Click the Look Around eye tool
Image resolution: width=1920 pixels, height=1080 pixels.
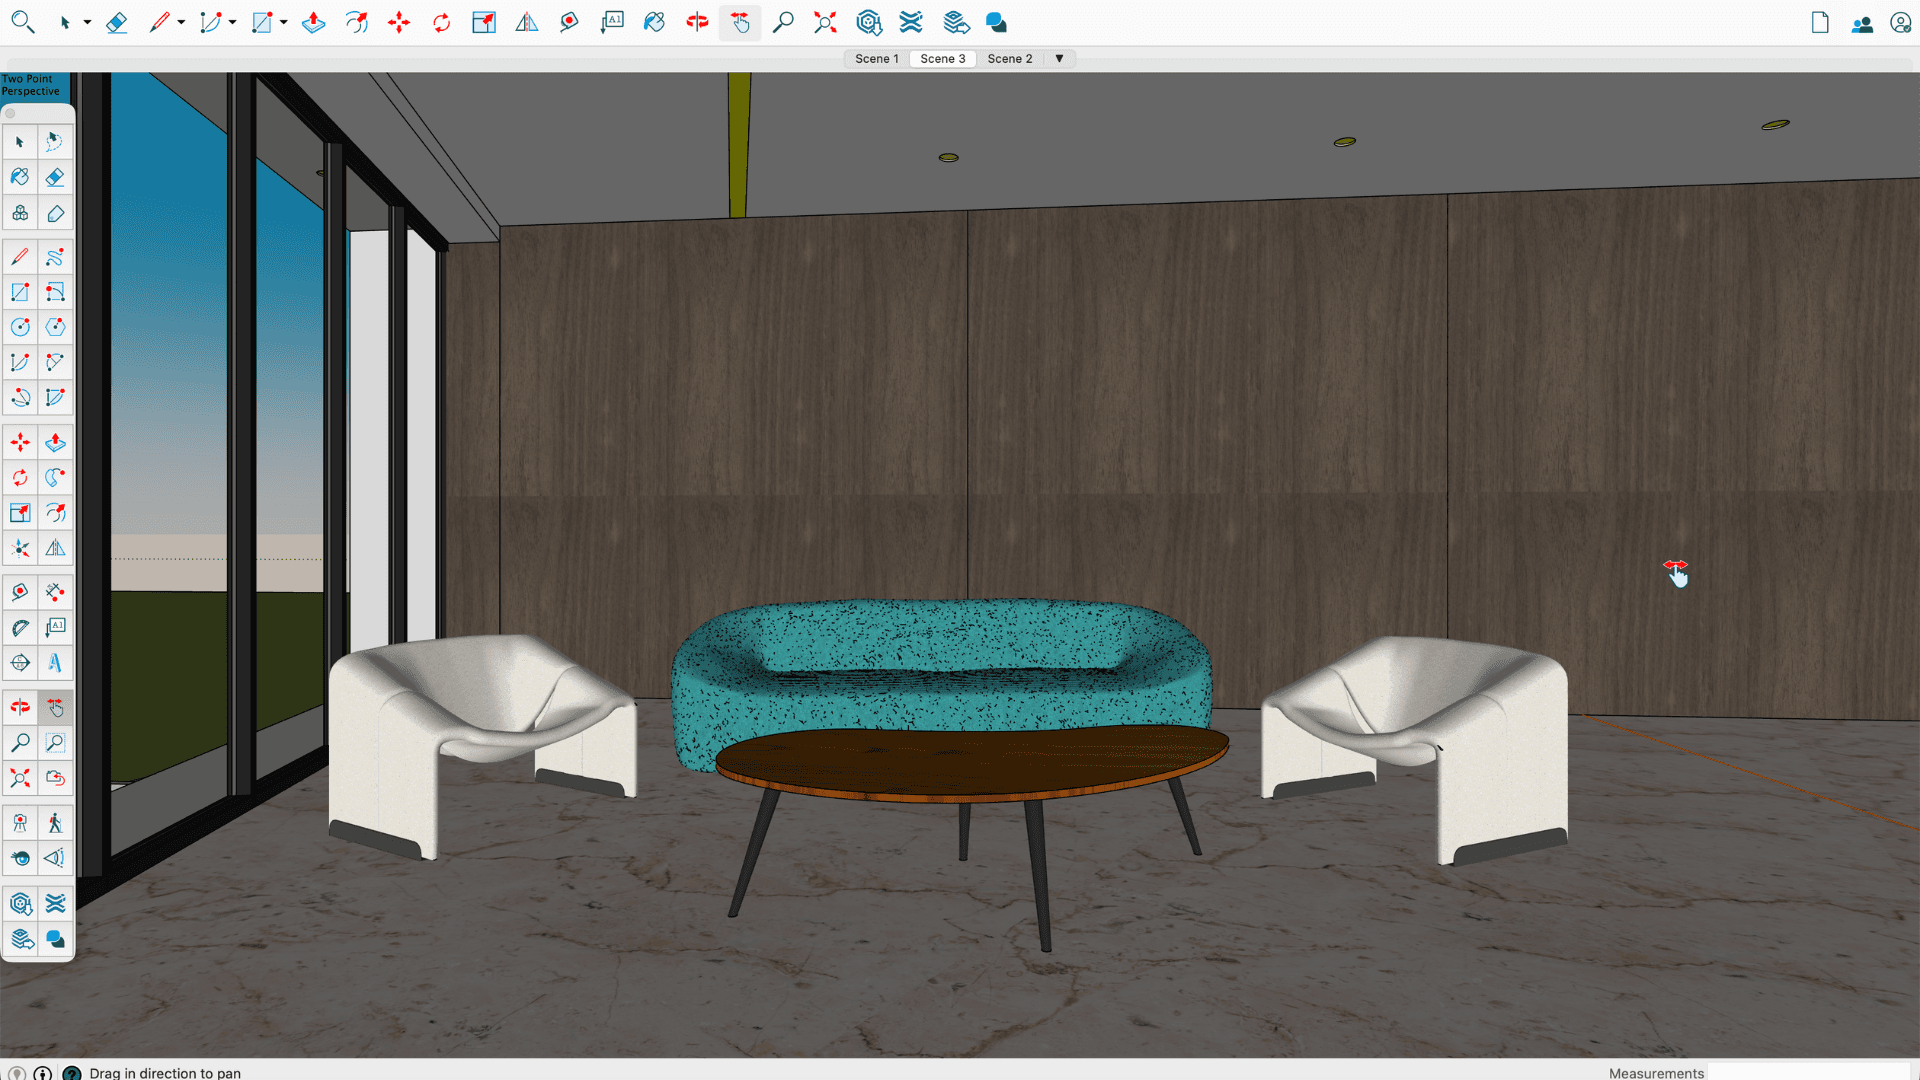20,858
